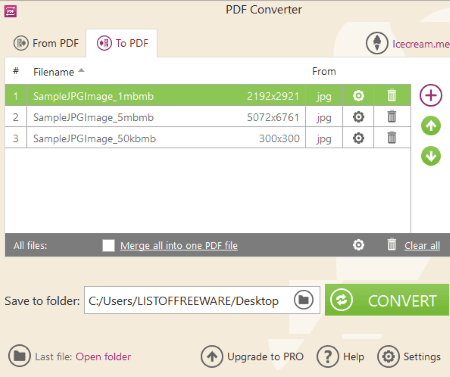Screen dimensions: 450x377
Task: Move selected file up with green arrow
Action: pos(431,126)
